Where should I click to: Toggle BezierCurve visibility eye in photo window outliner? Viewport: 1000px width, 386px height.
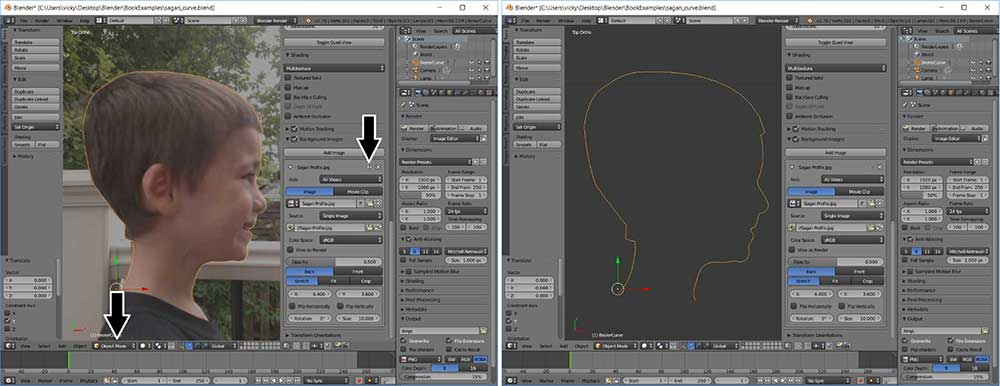tap(471, 63)
